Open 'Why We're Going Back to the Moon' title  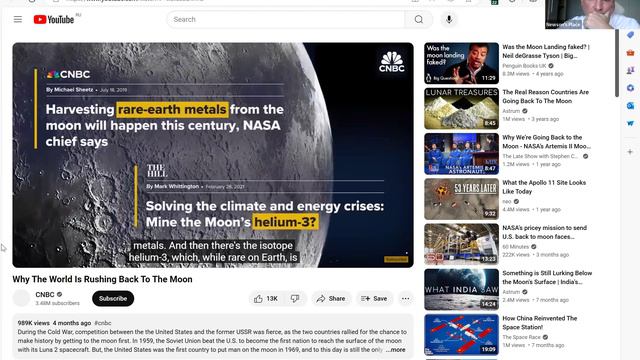546,142
